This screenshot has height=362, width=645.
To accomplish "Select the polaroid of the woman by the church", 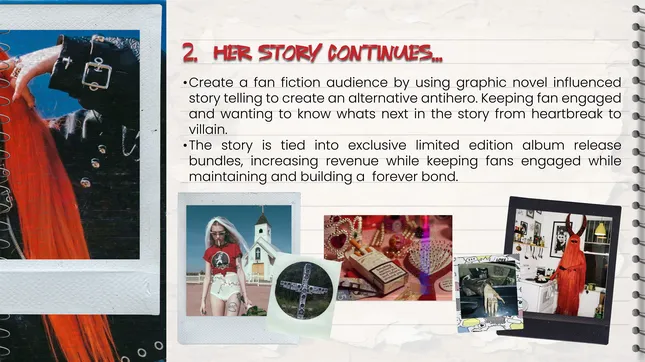I will point(239,267).
